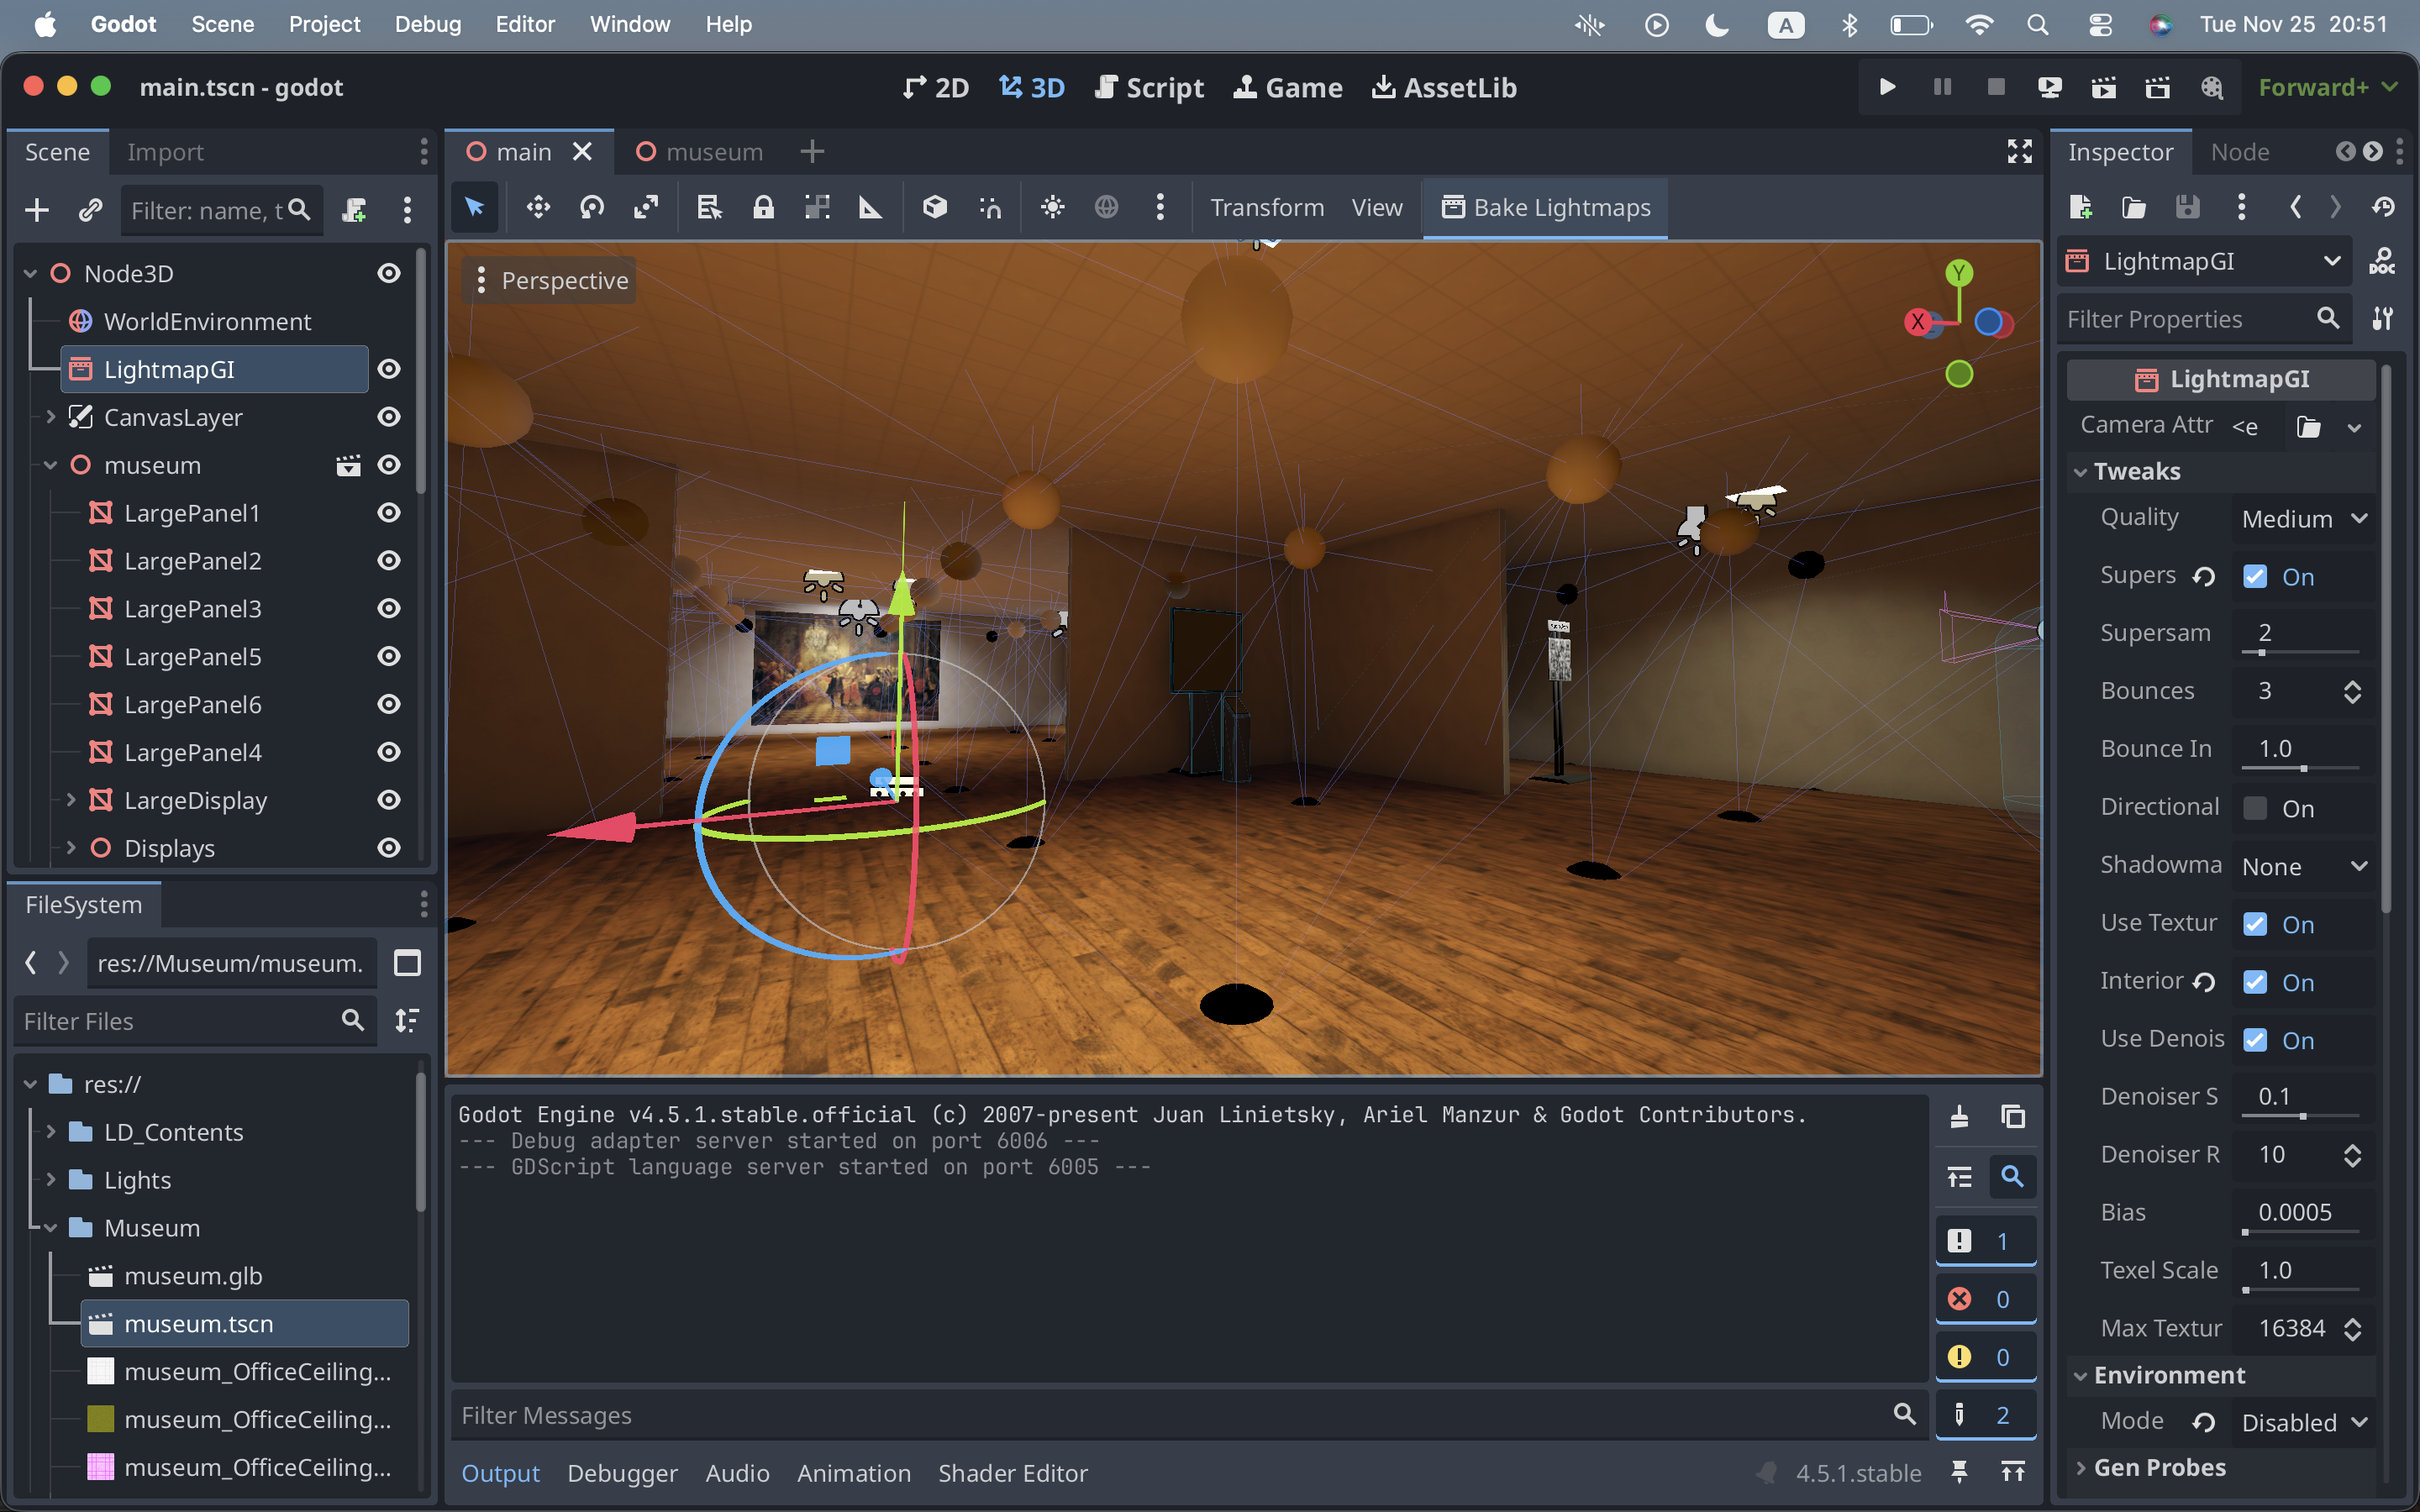Toggle the sun preview icon

1052,207
